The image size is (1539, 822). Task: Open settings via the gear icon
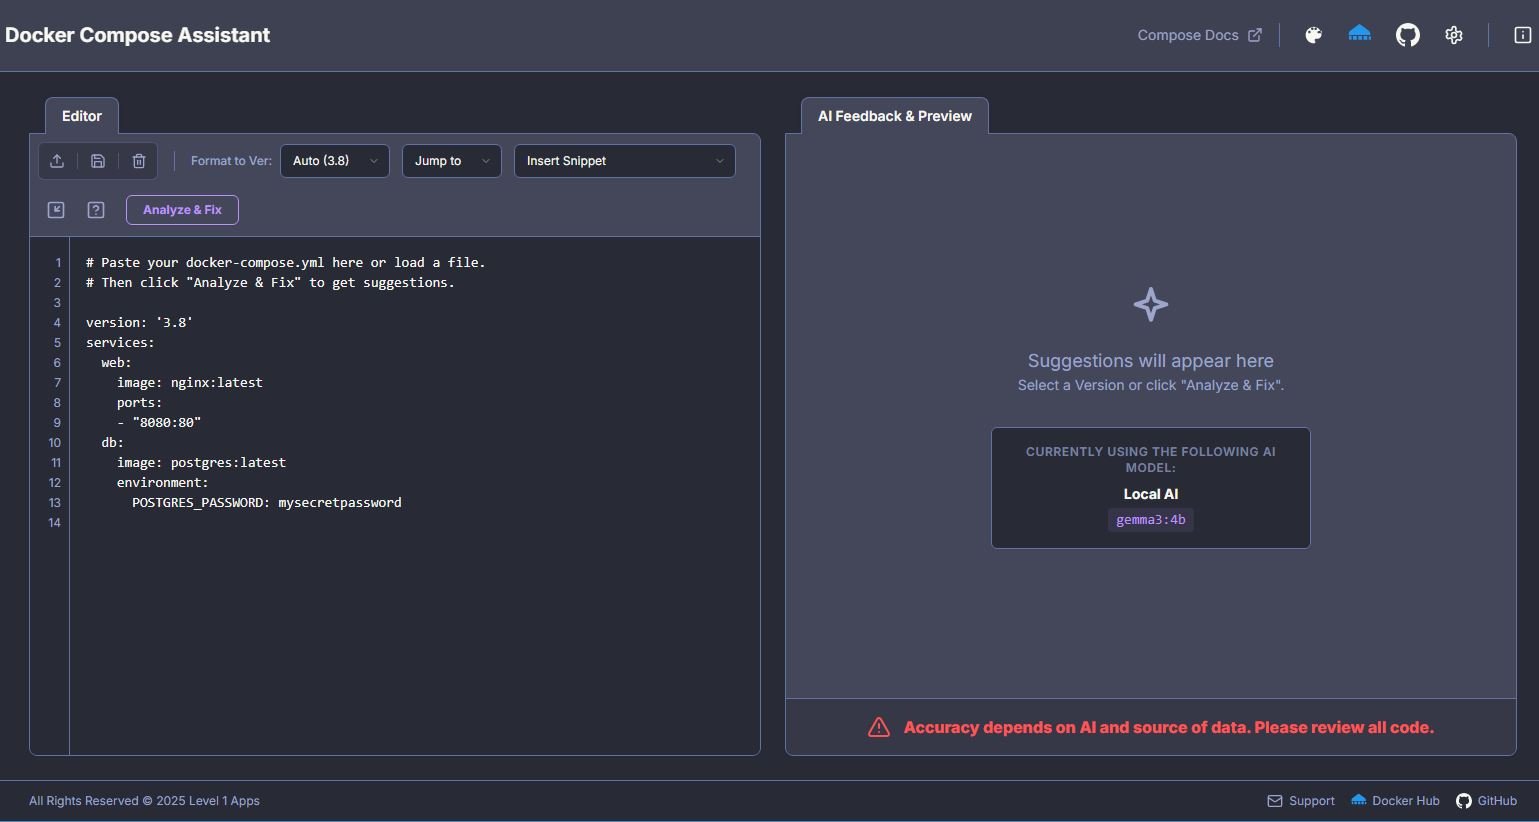[x=1454, y=35]
